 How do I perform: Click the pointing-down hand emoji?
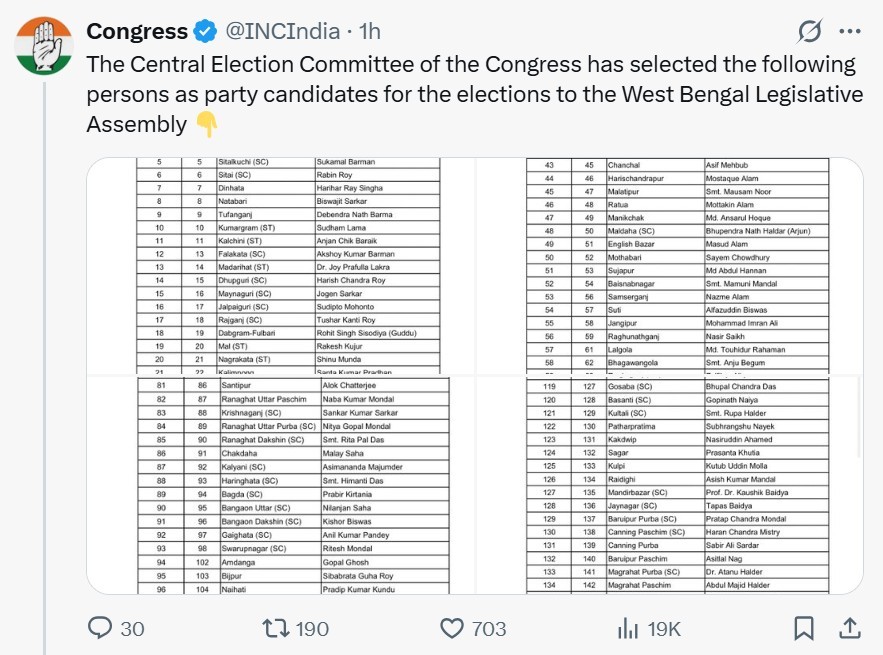(x=207, y=124)
